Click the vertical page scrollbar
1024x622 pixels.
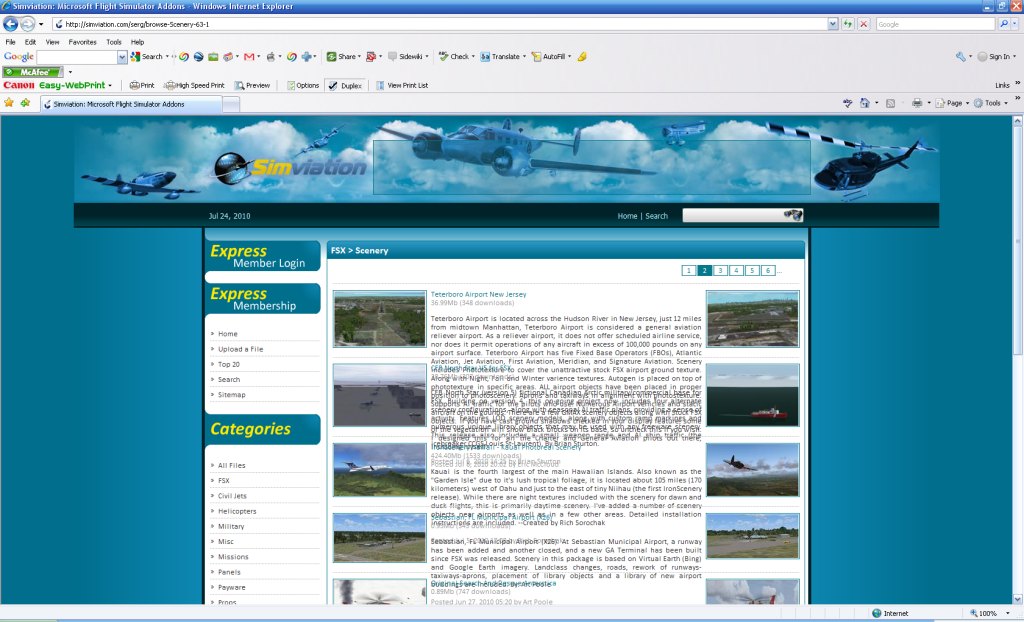pyautogui.click(x=1017, y=359)
